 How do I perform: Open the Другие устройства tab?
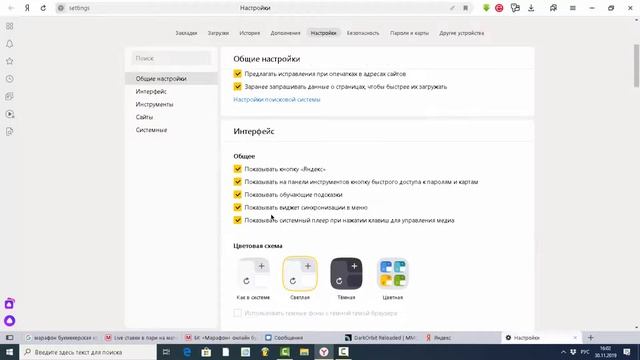[462, 33]
